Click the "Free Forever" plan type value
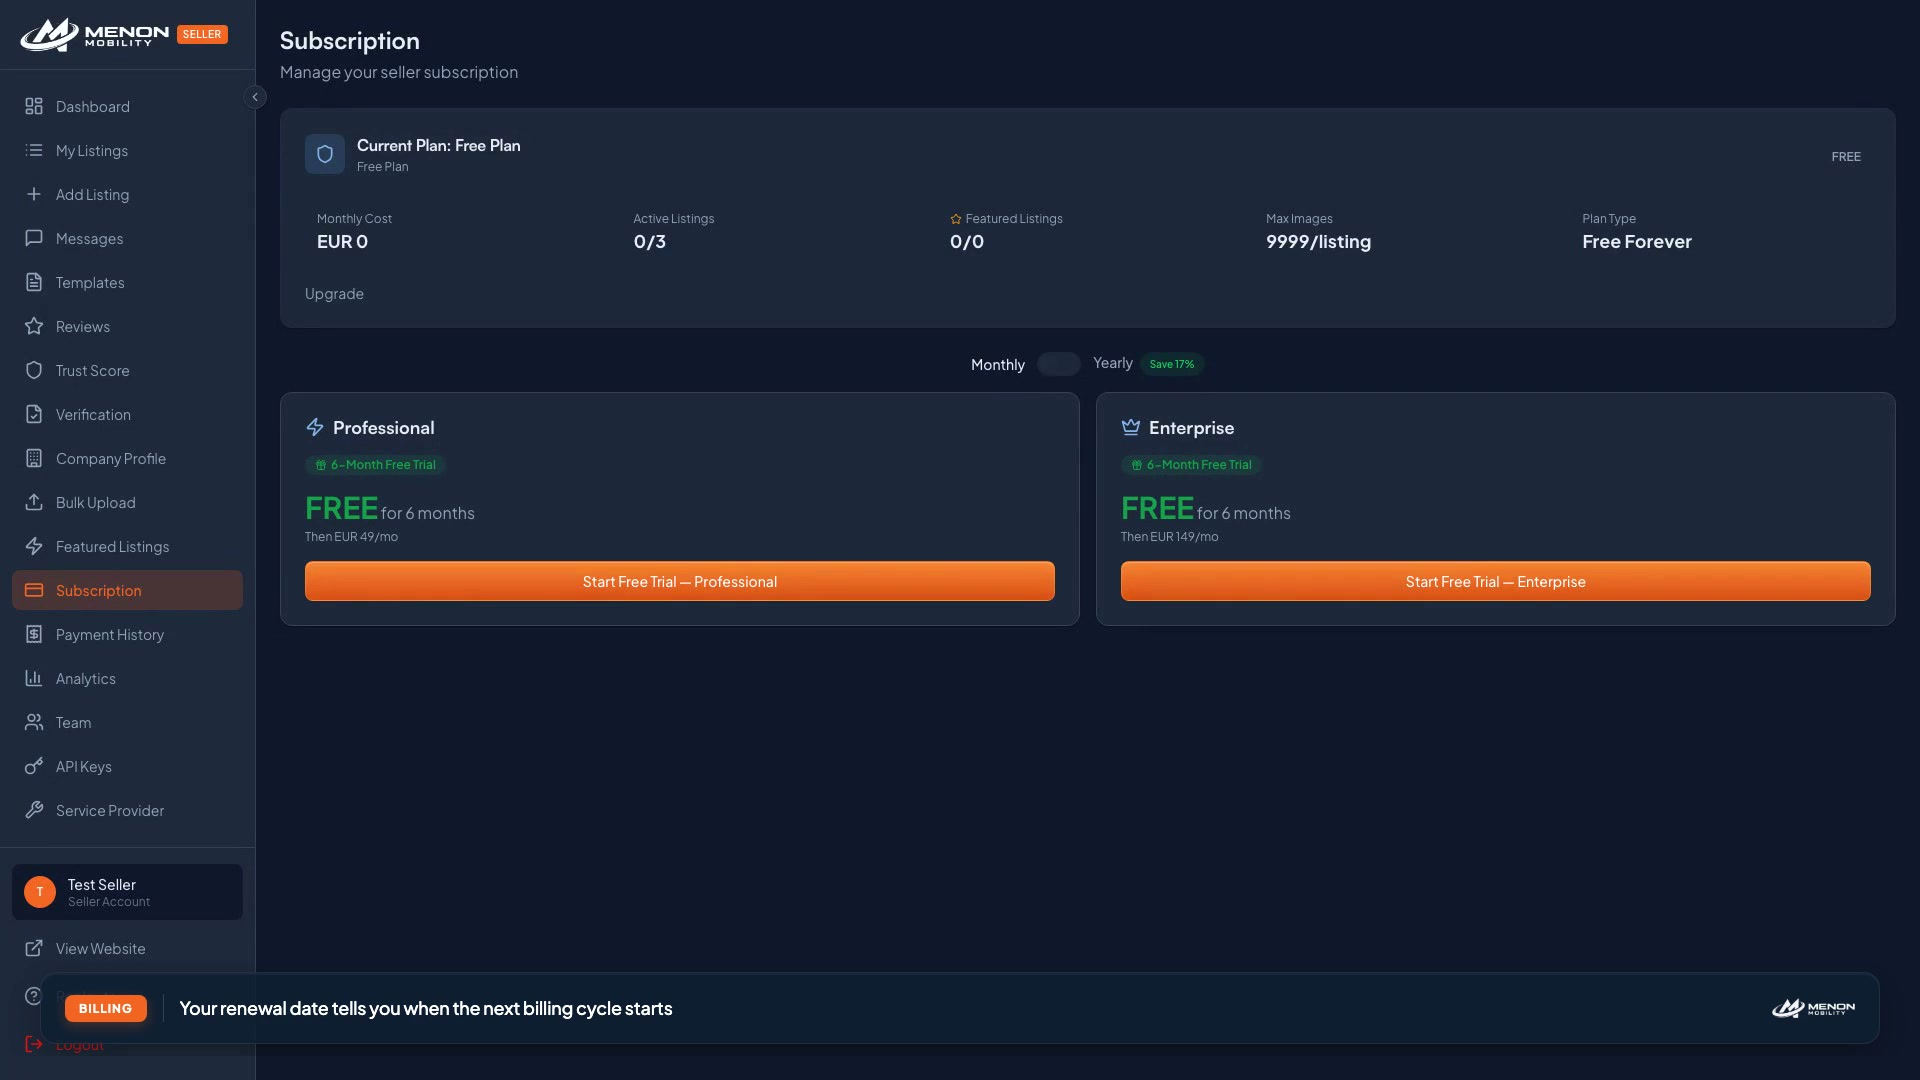 1637,242
